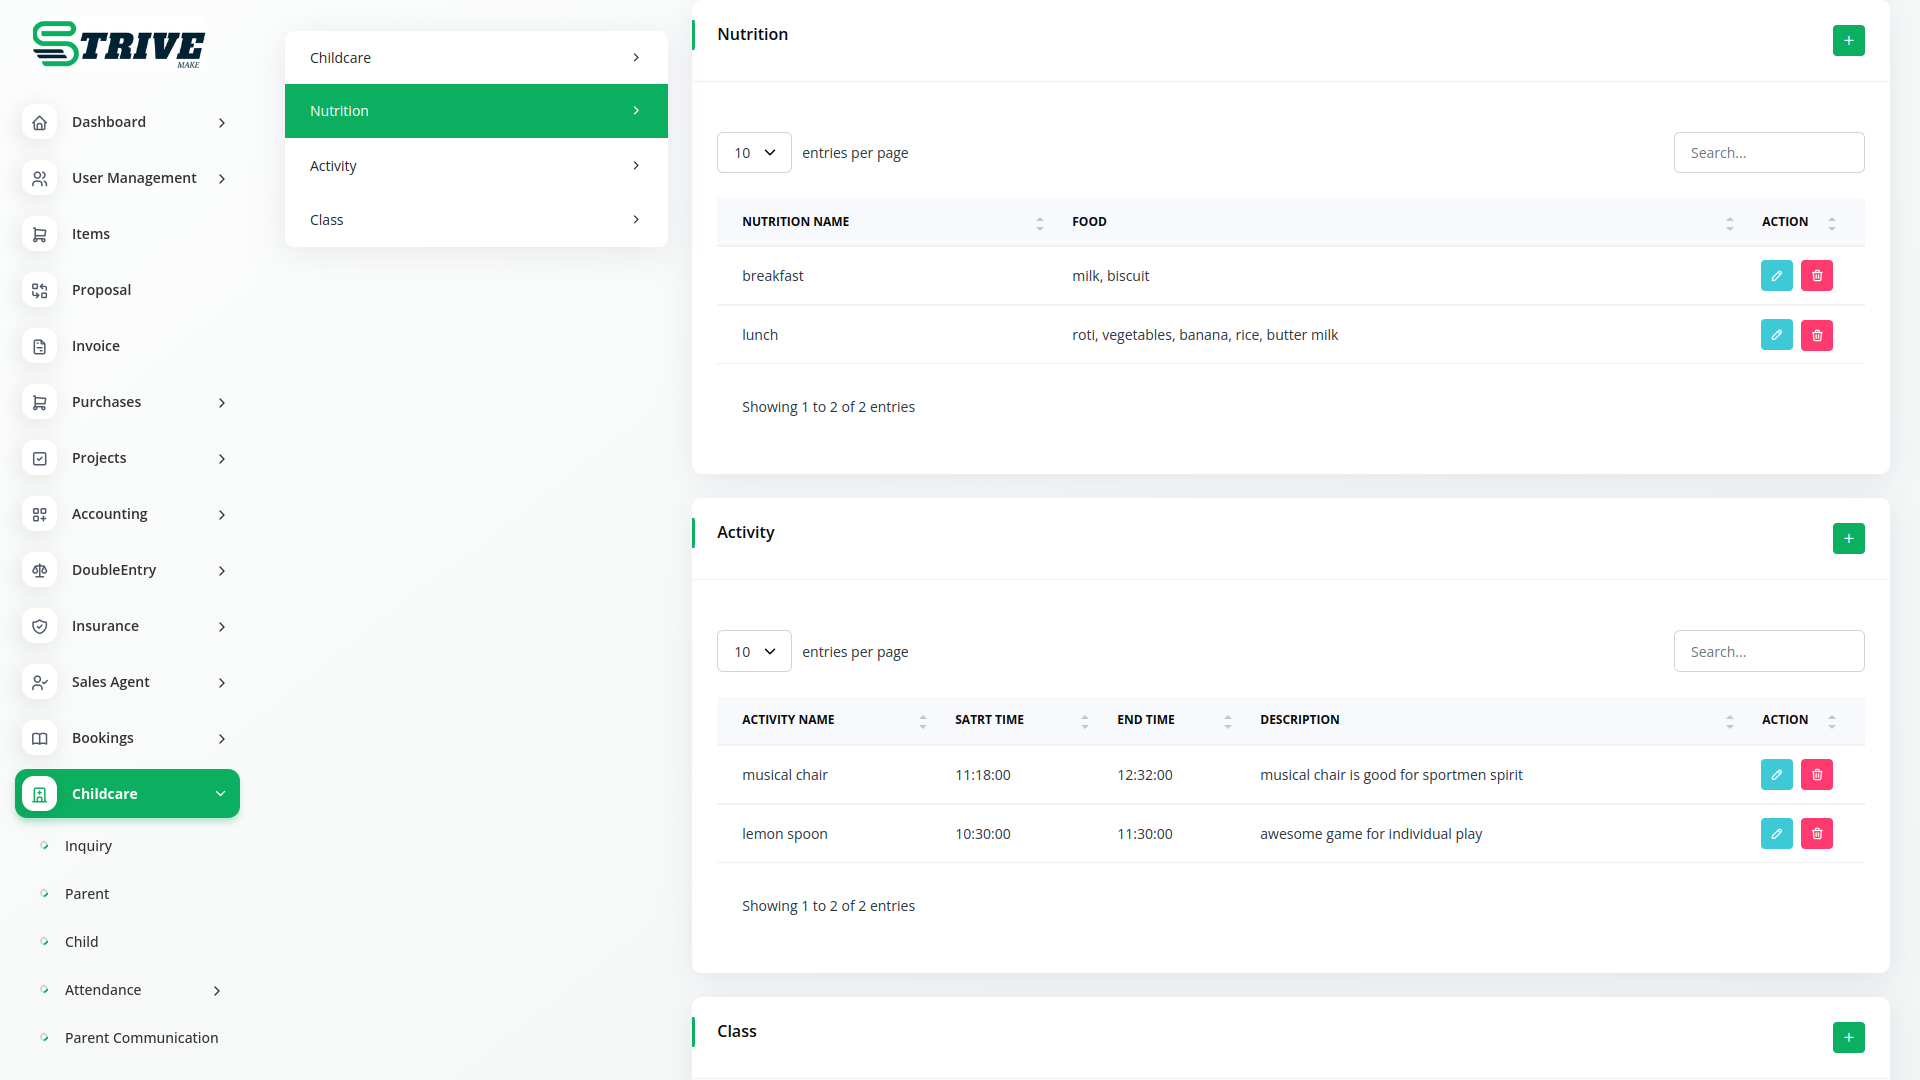Click the Insurance shield icon

pyautogui.click(x=40, y=626)
